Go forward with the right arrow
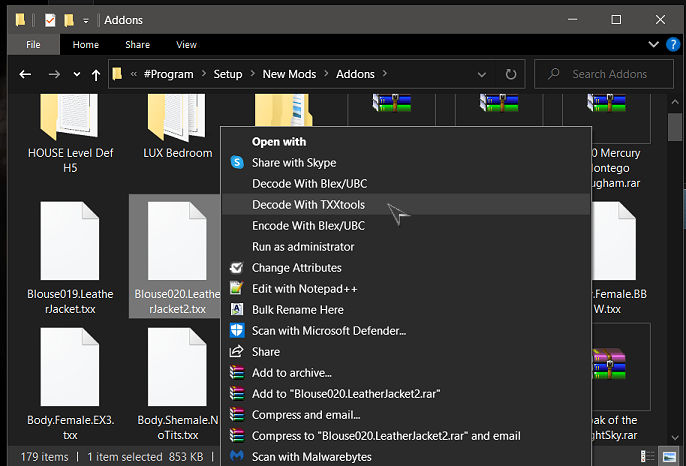Viewport: 686px width, 466px height. 54,74
